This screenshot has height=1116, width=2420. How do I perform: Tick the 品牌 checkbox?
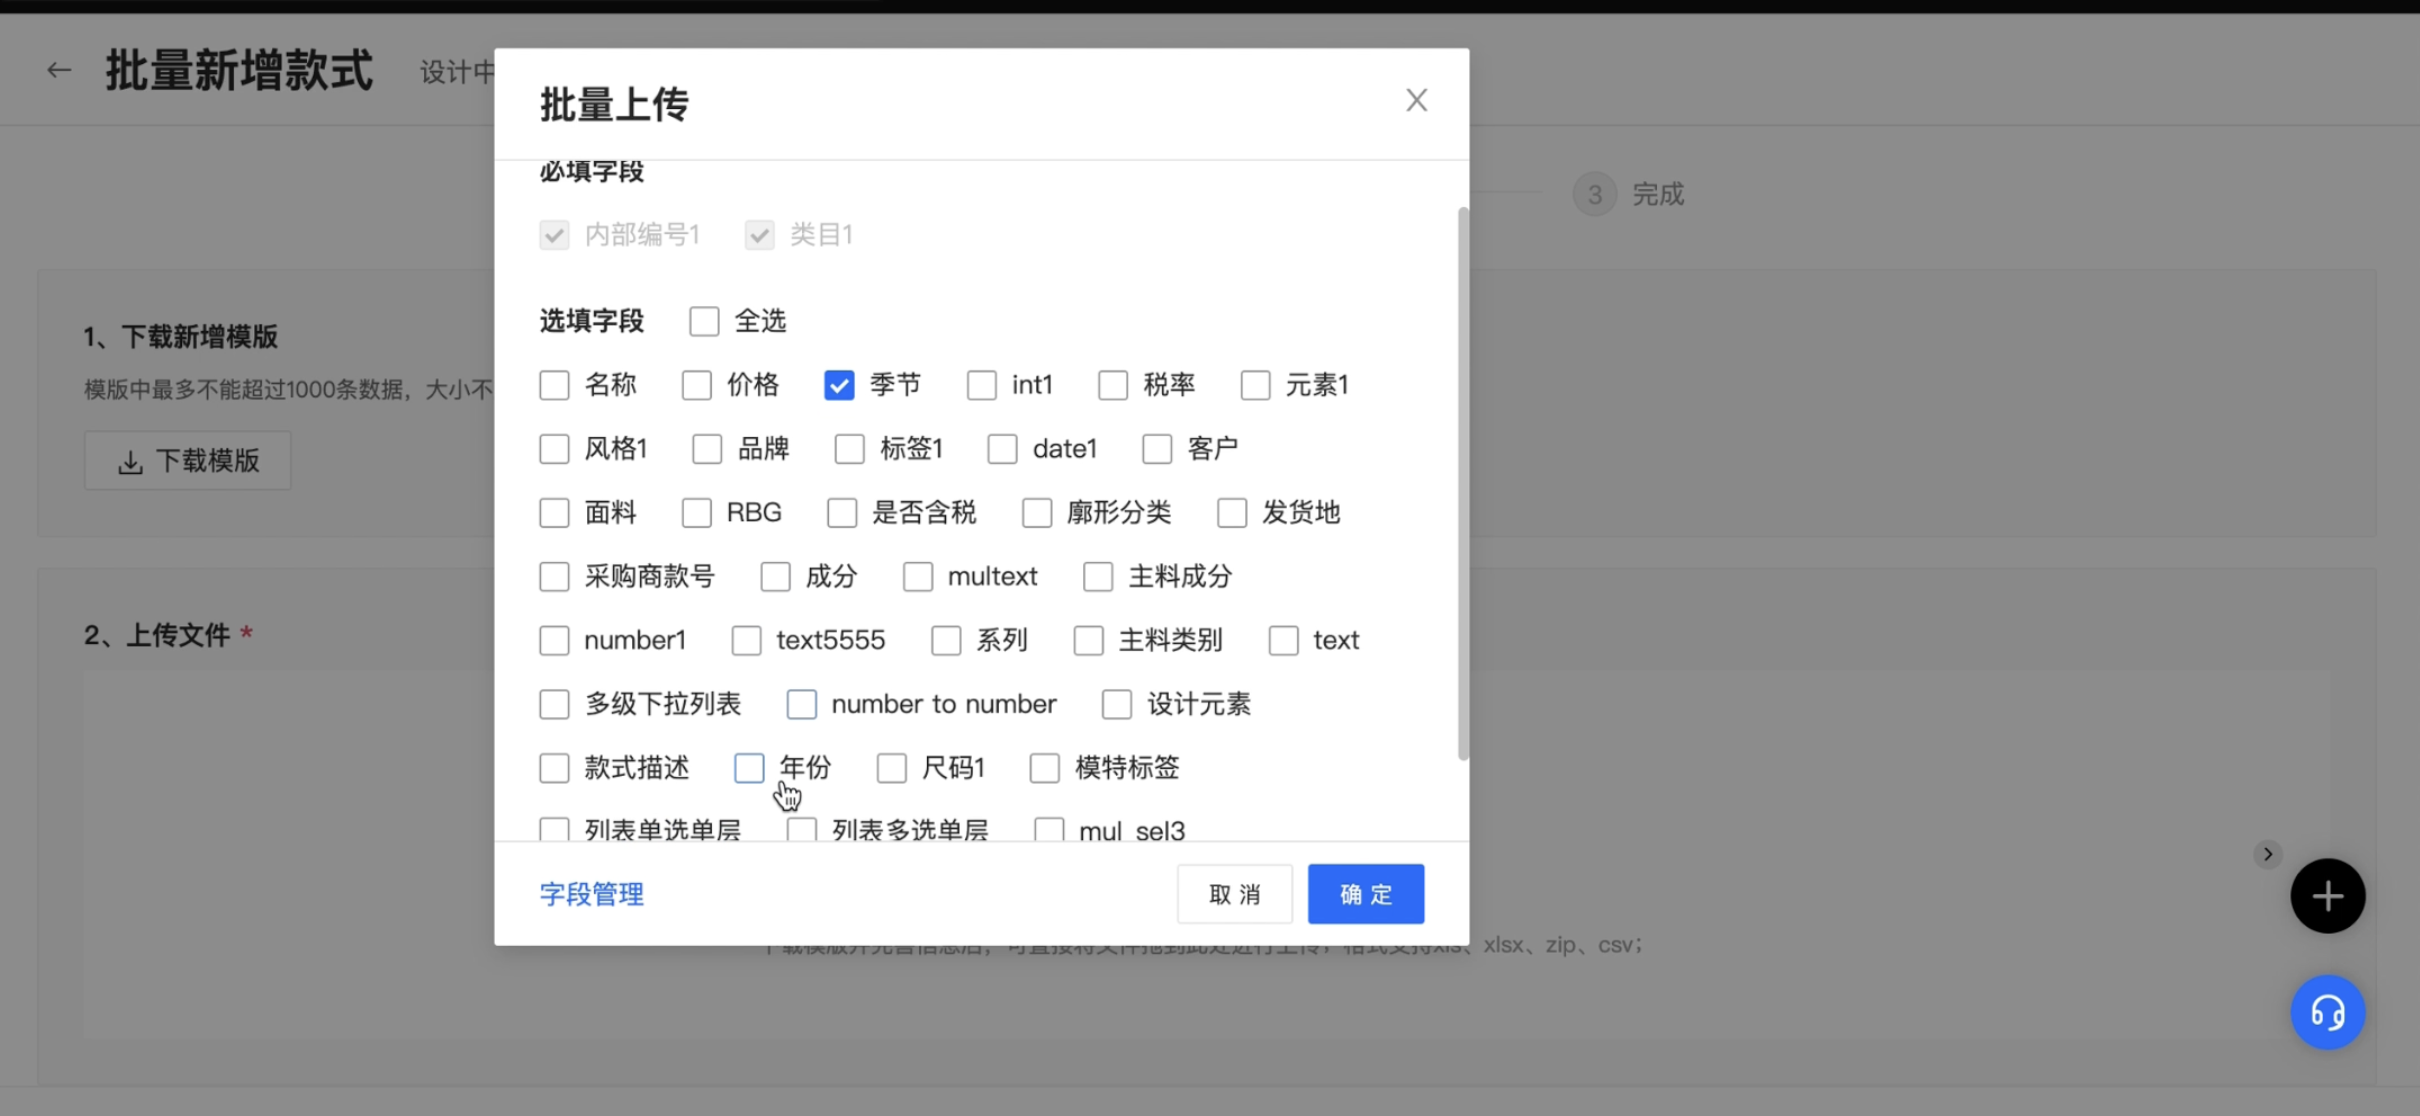pyautogui.click(x=707, y=449)
